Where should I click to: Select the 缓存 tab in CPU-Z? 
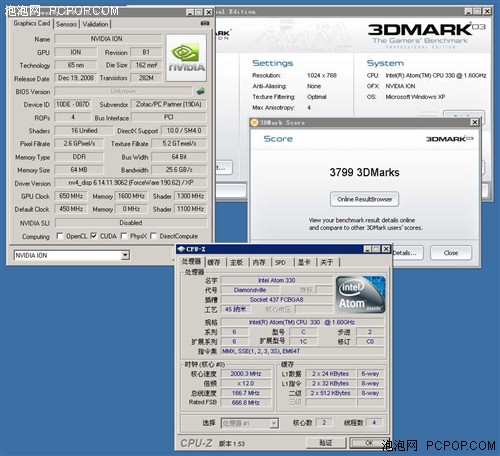(214, 262)
